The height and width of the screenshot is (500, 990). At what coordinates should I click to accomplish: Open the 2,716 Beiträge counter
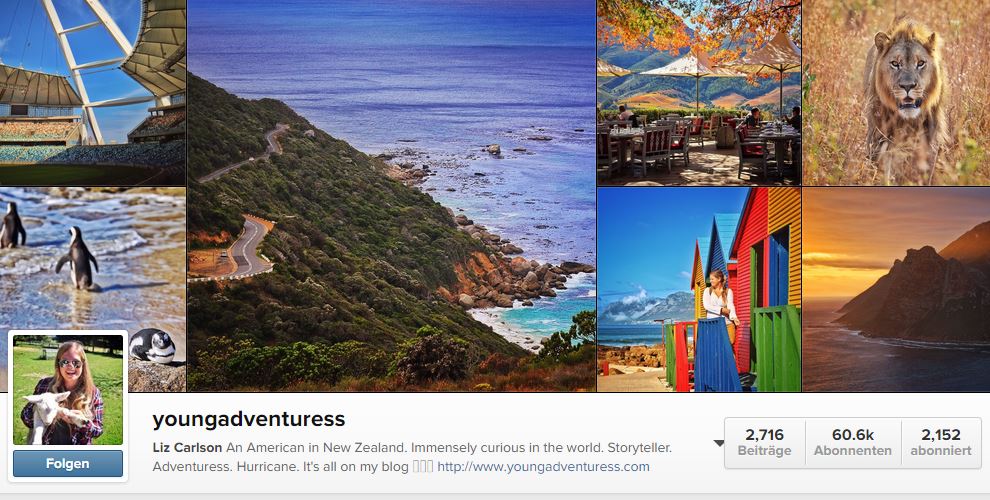765,443
